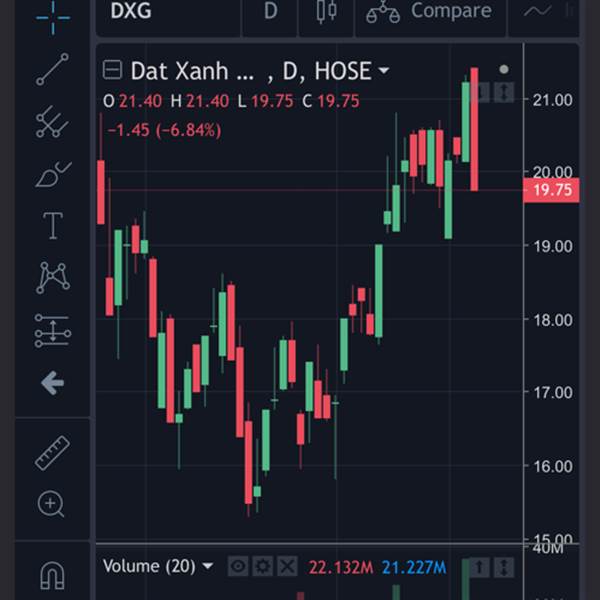Click the 18.00 price axis label
Viewport: 600px width, 600px height.
point(553,320)
